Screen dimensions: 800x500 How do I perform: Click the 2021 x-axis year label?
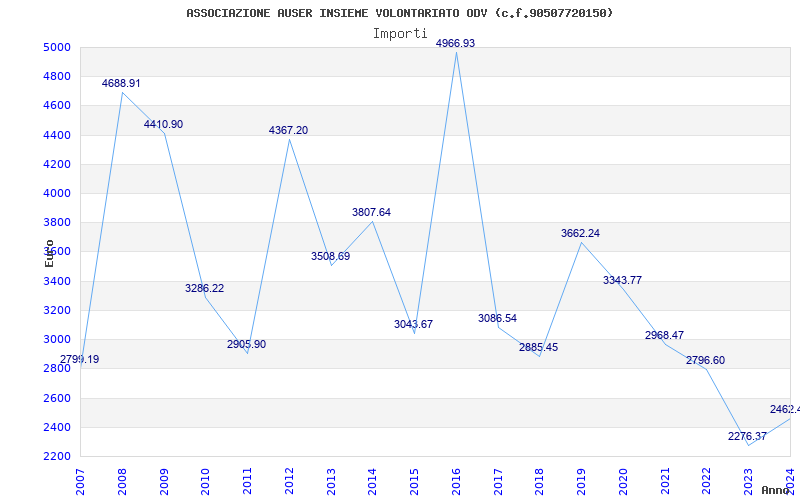coord(665,482)
